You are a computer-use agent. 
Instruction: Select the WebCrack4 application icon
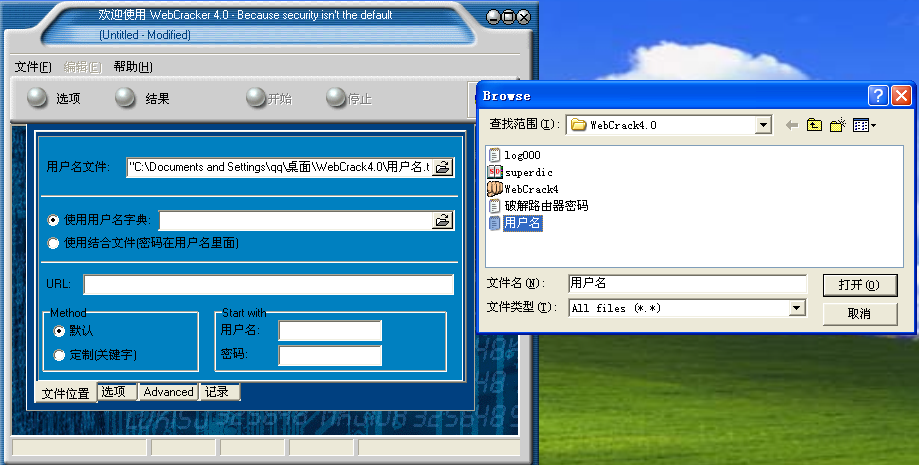point(495,189)
